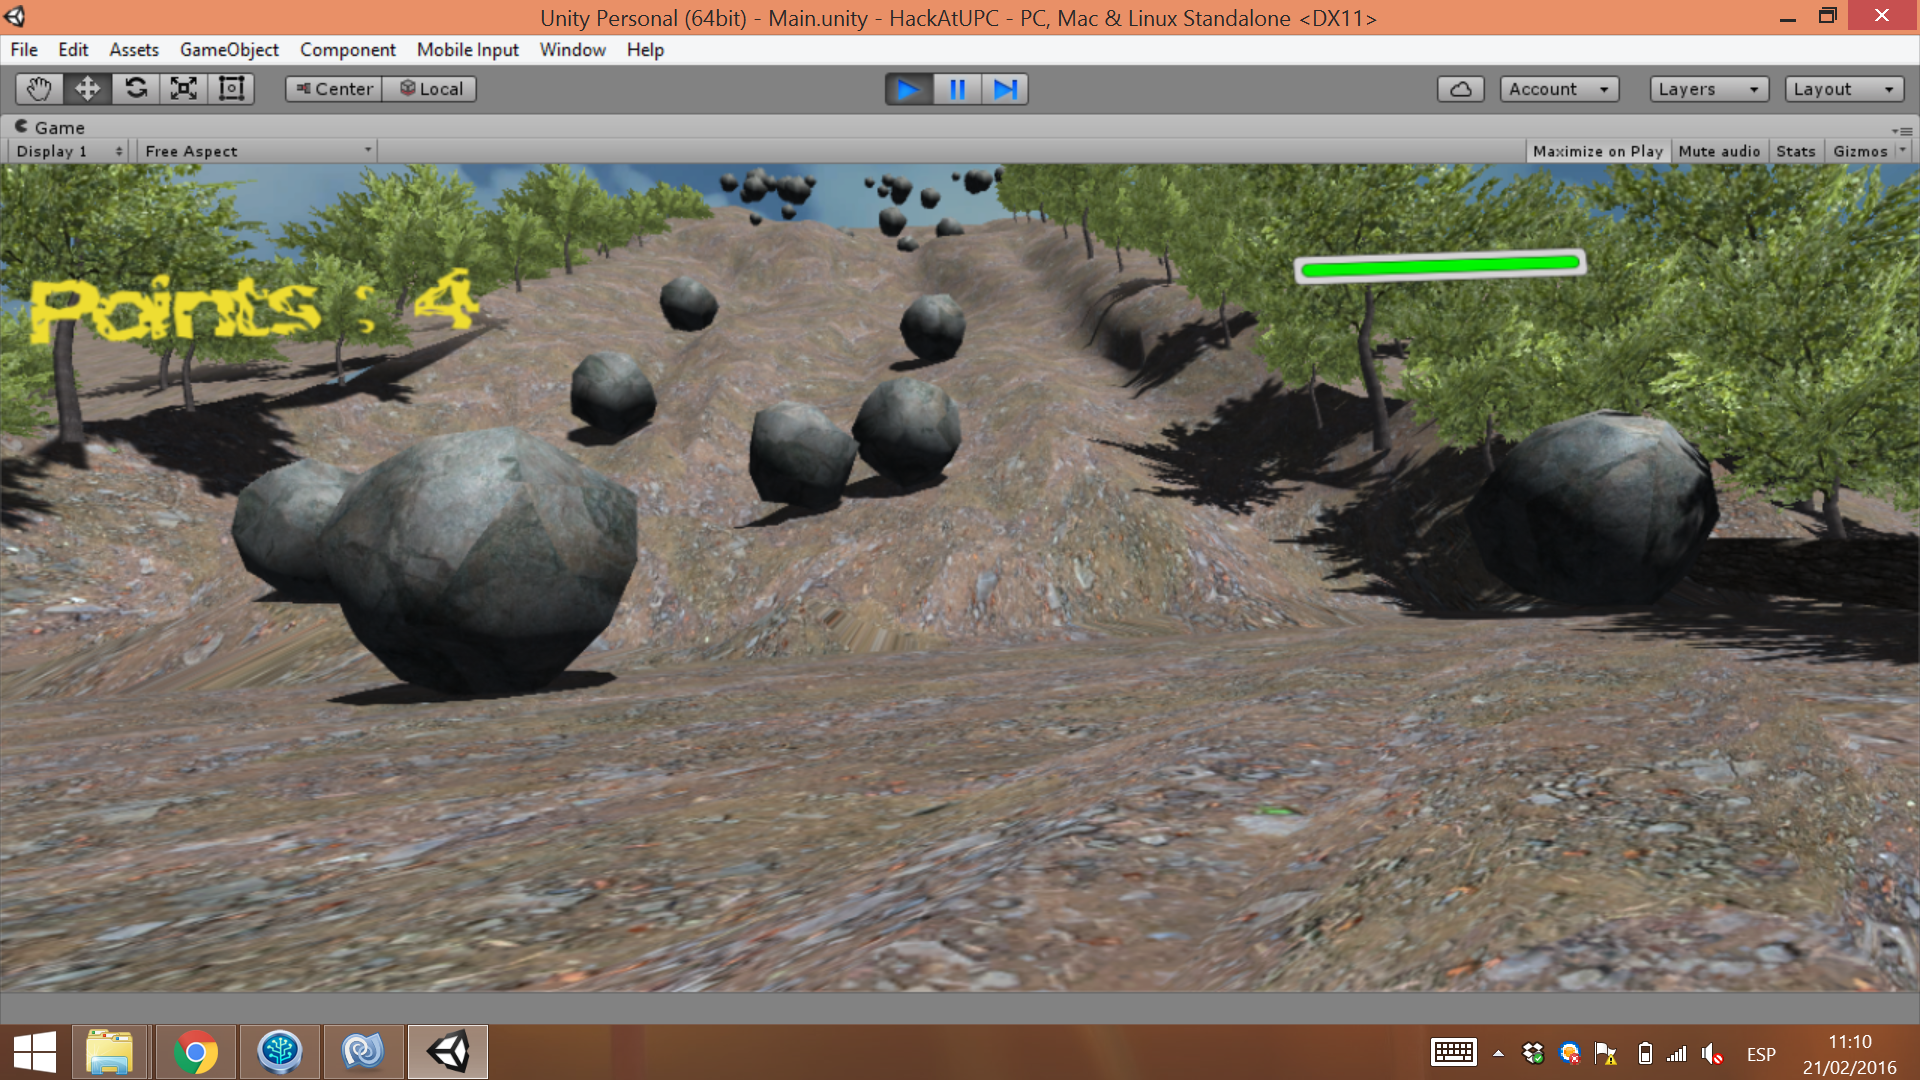This screenshot has width=1920, height=1080.
Task: Toggle Local handle rotation button
Action: point(431,89)
